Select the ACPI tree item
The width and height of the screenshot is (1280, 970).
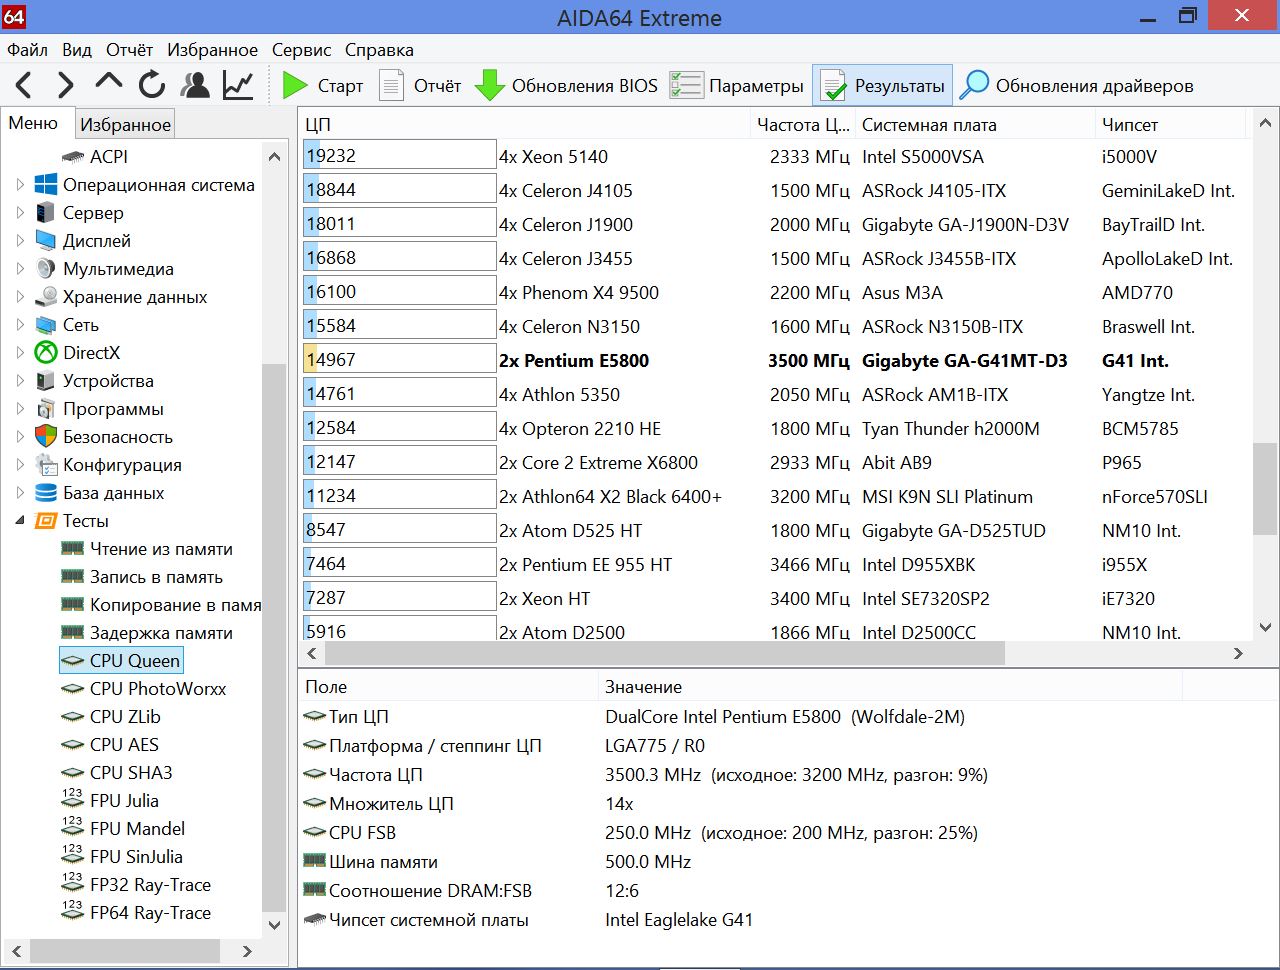click(x=109, y=157)
